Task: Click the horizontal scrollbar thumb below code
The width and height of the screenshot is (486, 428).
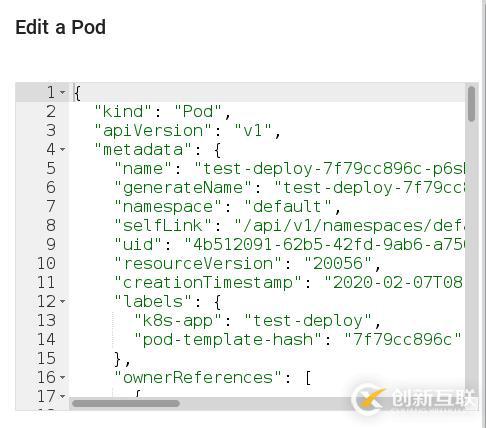Action: tap(126, 403)
